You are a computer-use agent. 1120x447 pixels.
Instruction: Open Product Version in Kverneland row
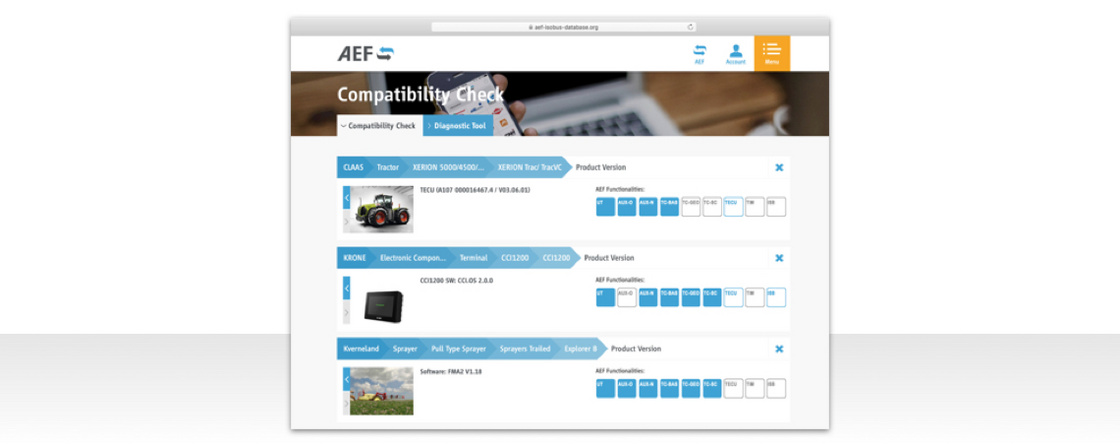click(x=636, y=348)
